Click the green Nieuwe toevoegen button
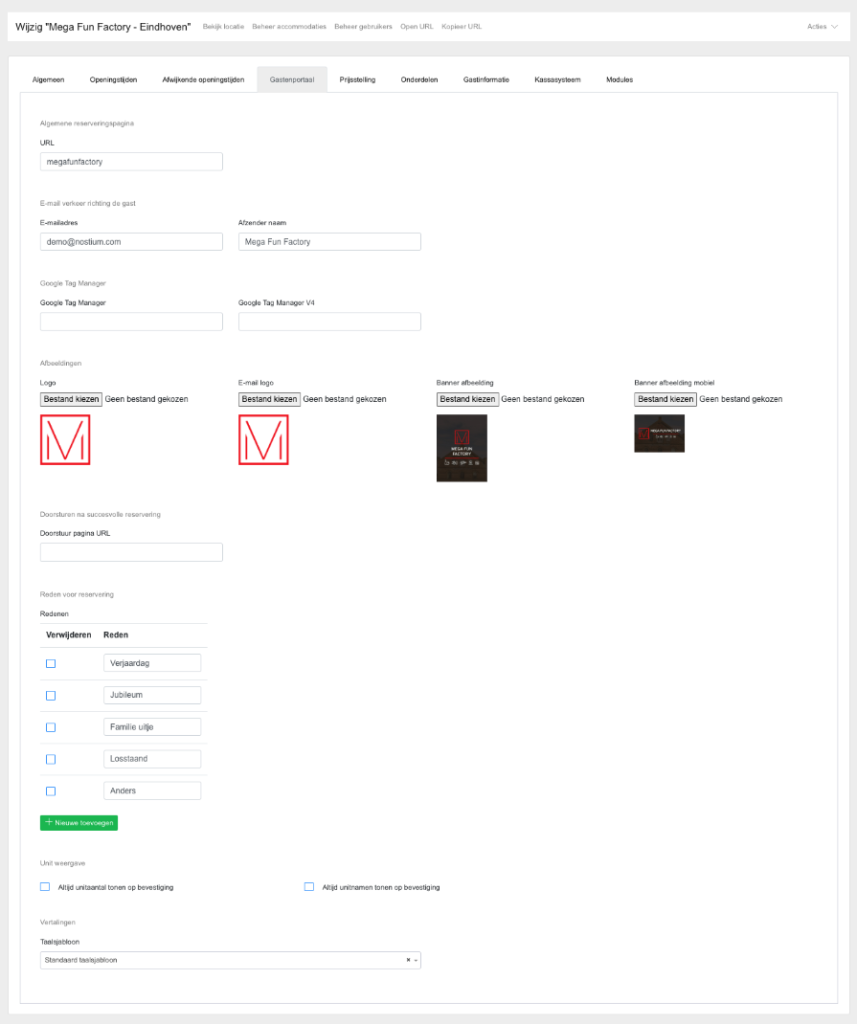Viewport: 857px width, 1024px height. pos(79,822)
